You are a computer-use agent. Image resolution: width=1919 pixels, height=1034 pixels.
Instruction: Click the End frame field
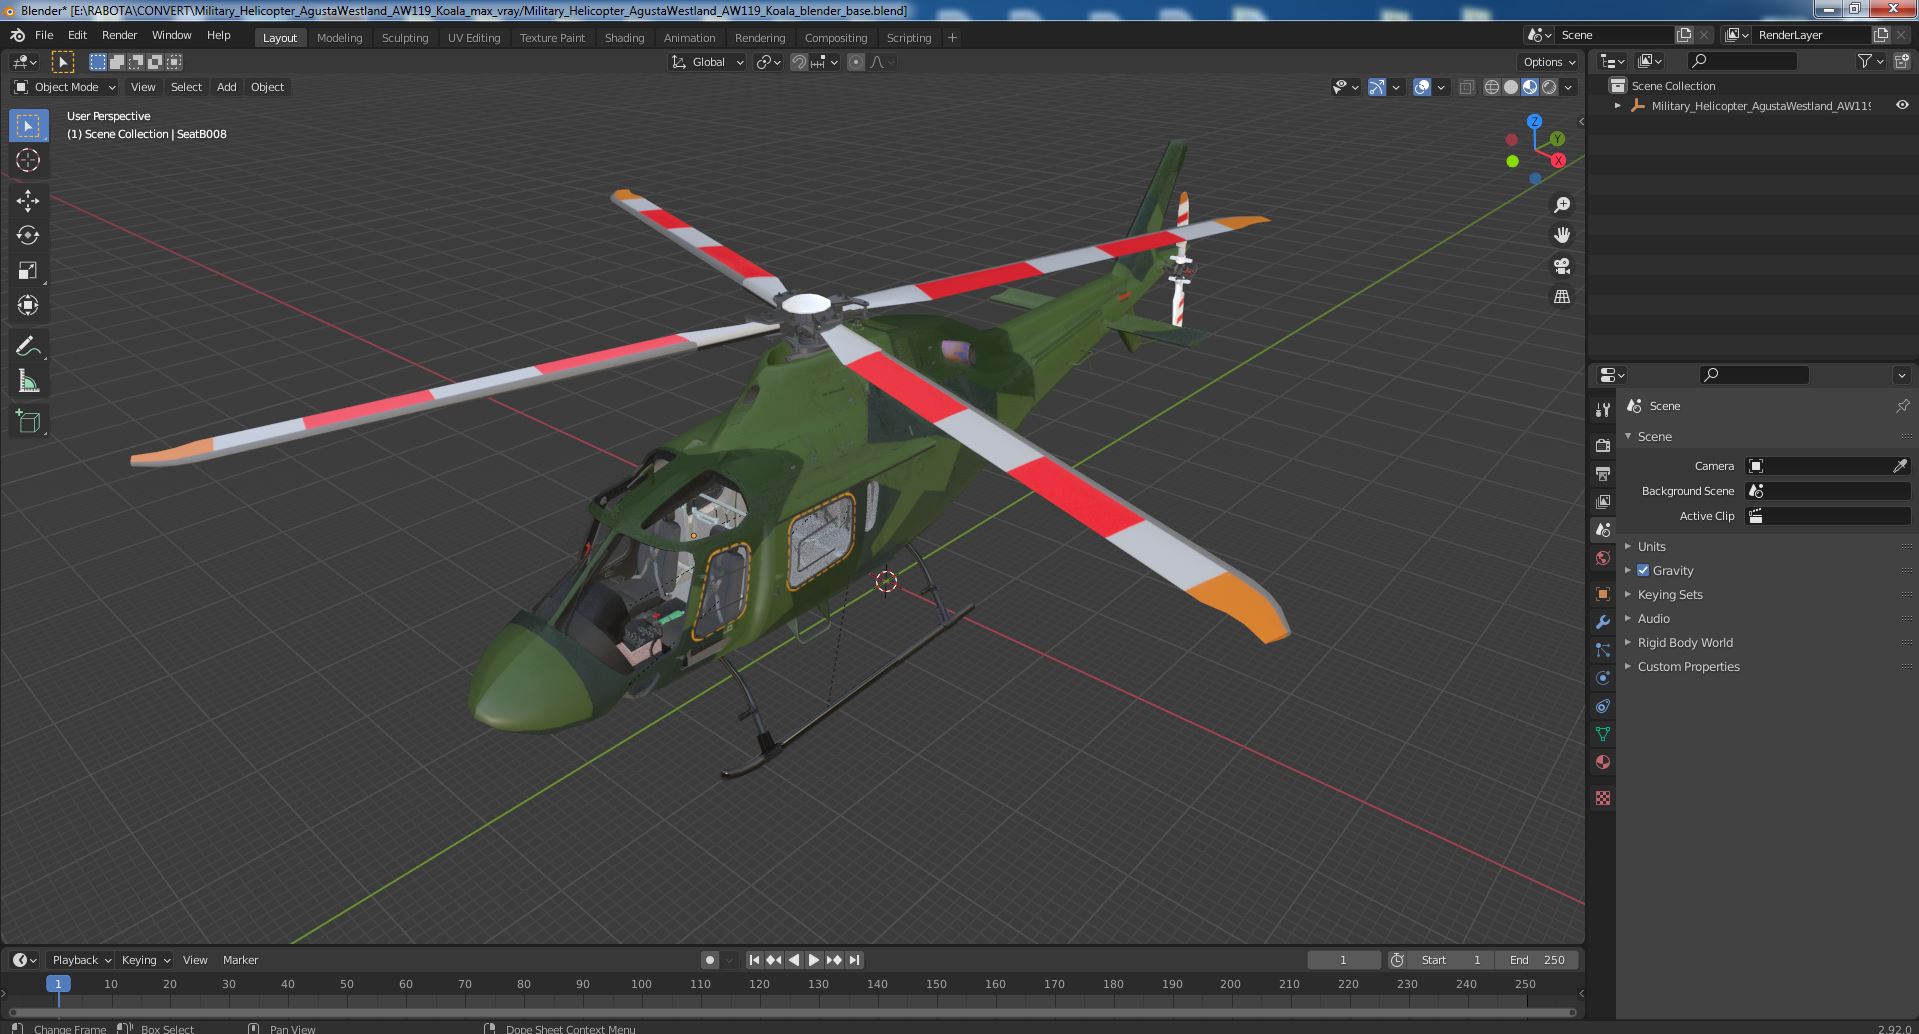point(1538,960)
